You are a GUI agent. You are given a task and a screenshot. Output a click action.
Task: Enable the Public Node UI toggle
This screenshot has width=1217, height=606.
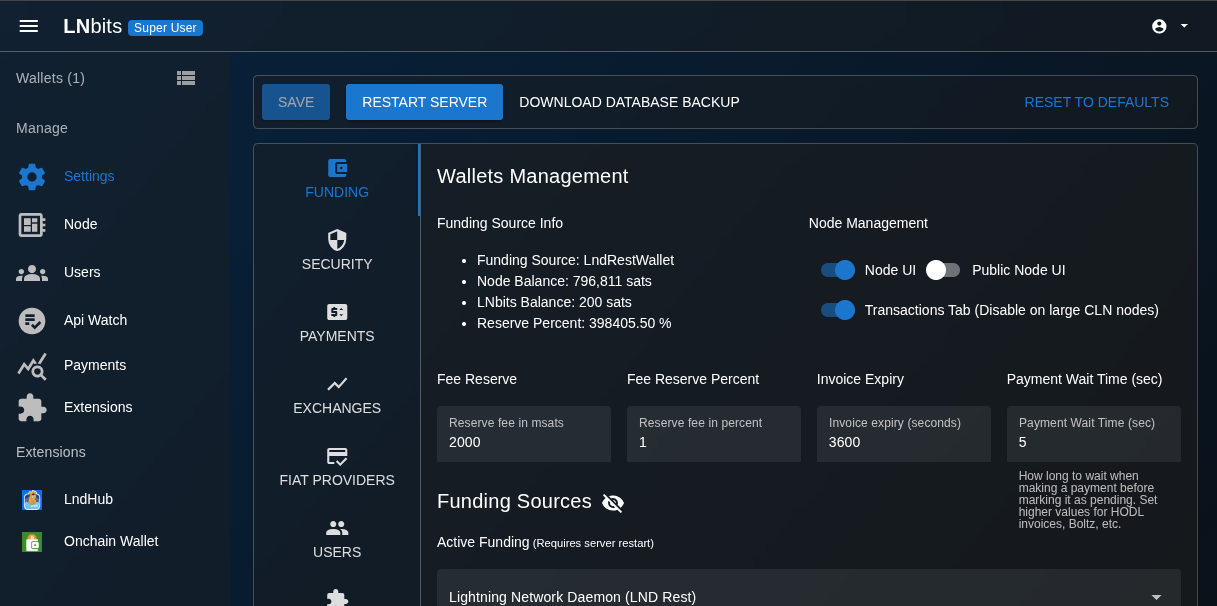point(941,270)
